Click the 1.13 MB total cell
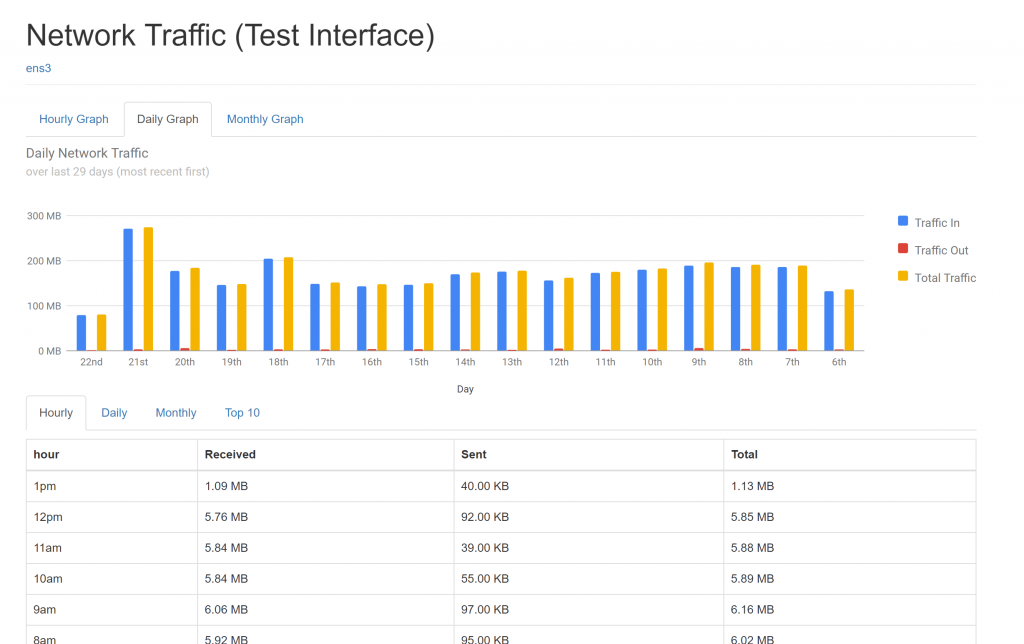Image resolution: width=1024 pixels, height=644 pixels. pos(850,486)
